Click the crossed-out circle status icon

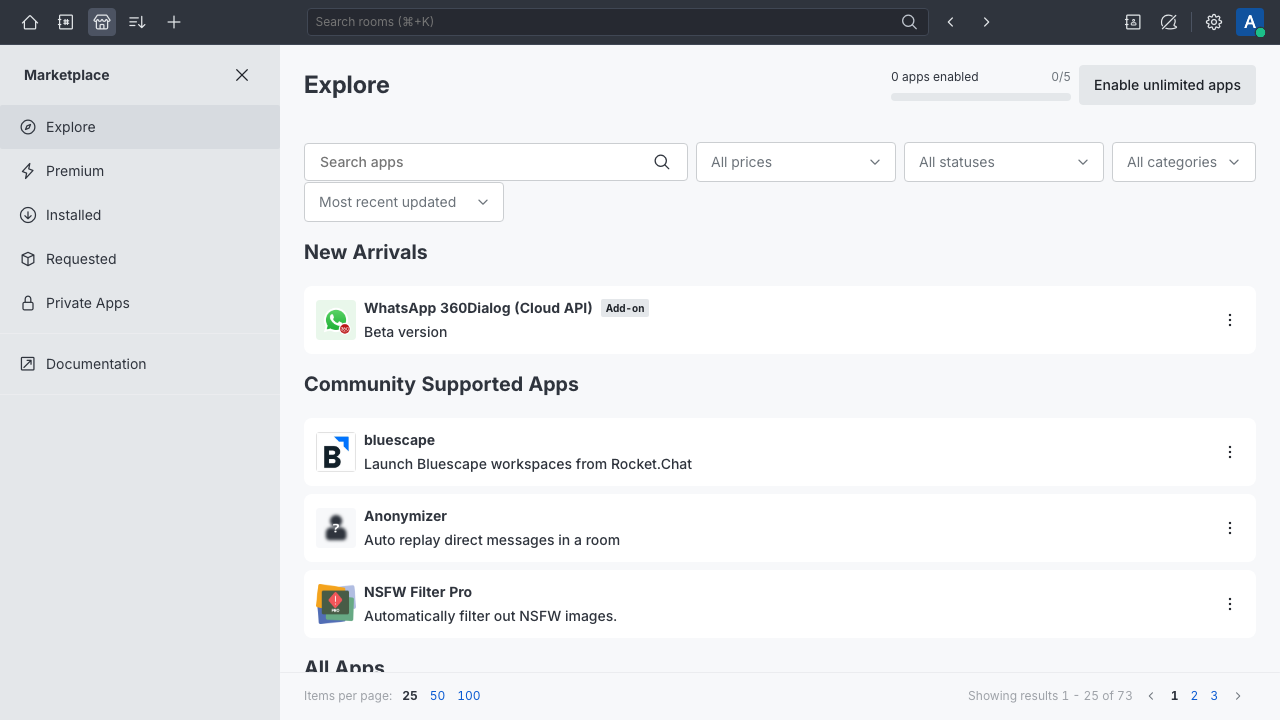coord(1169,22)
